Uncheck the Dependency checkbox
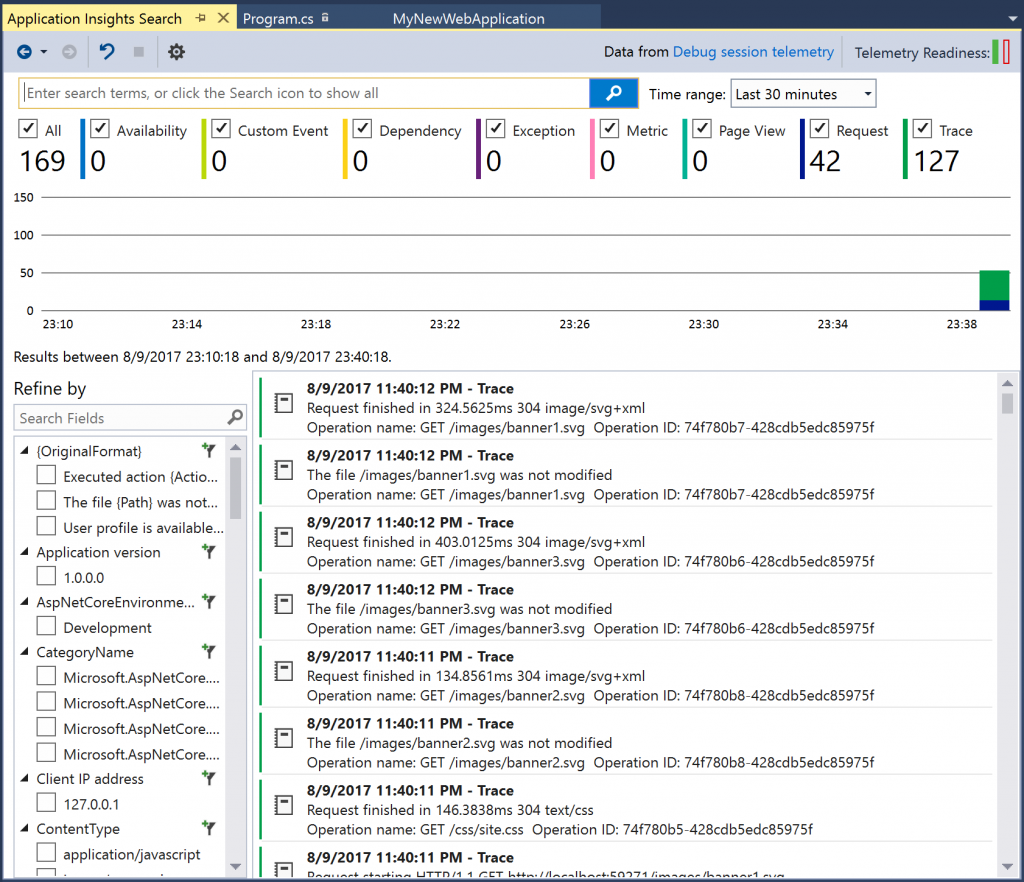 [x=362, y=129]
